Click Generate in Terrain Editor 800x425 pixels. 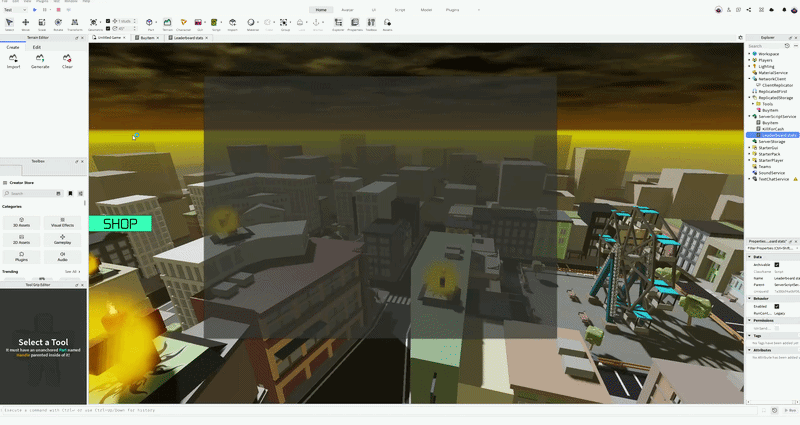(40, 61)
